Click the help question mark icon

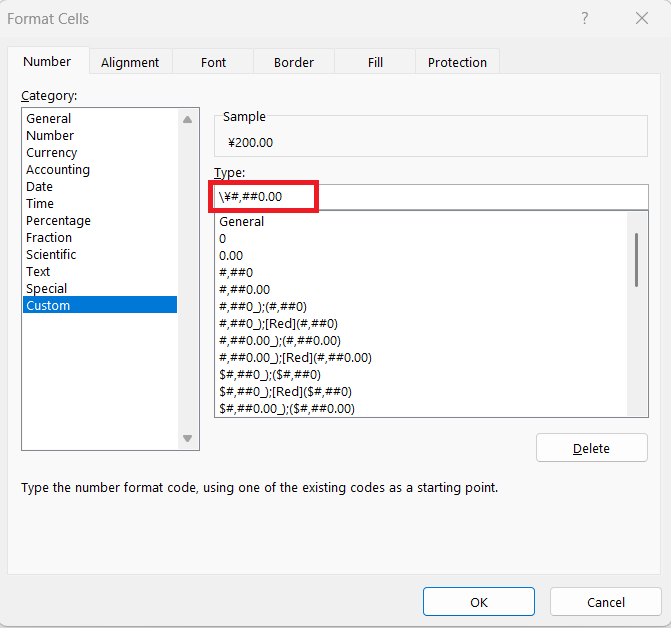(x=585, y=18)
